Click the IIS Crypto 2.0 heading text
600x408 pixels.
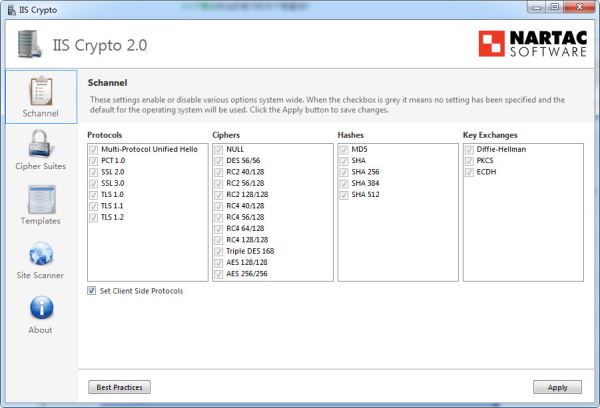(x=100, y=45)
